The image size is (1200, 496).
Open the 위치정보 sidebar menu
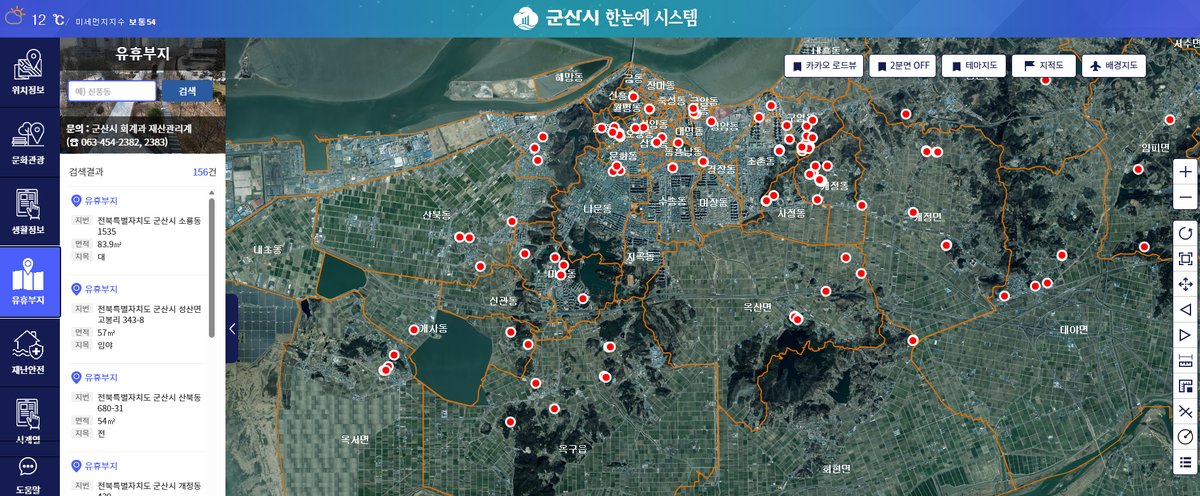29,74
